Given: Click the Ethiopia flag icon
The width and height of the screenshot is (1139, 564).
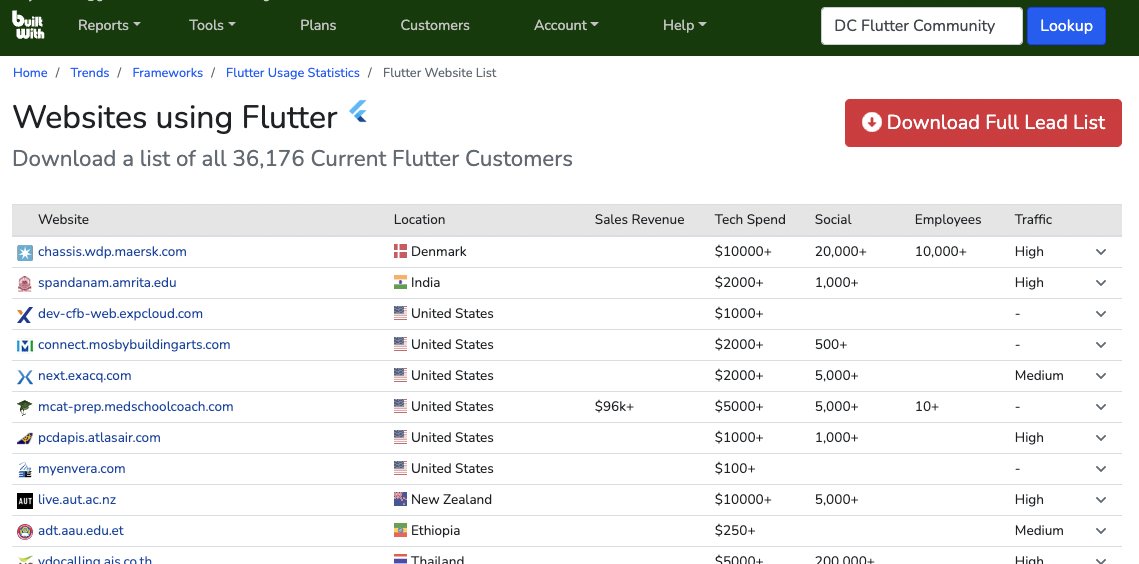Looking at the screenshot, I should [400, 531].
